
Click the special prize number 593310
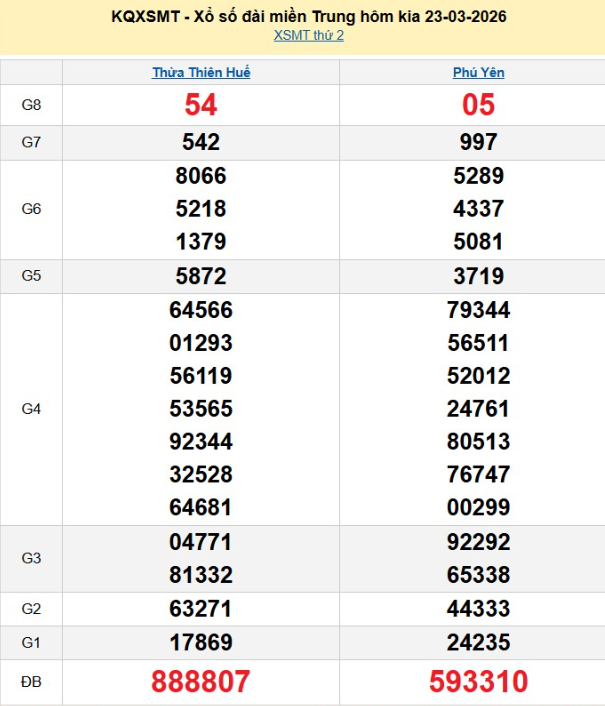tap(478, 682)
